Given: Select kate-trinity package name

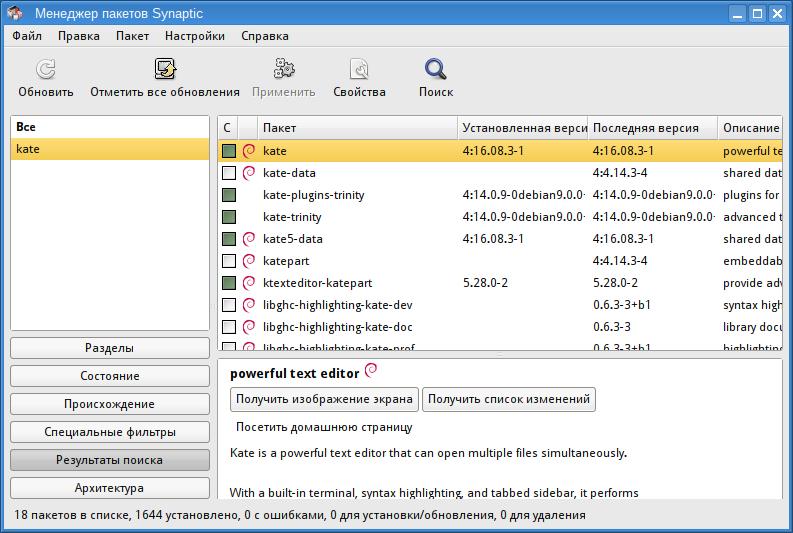Looking at the screenshot, I should point(292,217).
